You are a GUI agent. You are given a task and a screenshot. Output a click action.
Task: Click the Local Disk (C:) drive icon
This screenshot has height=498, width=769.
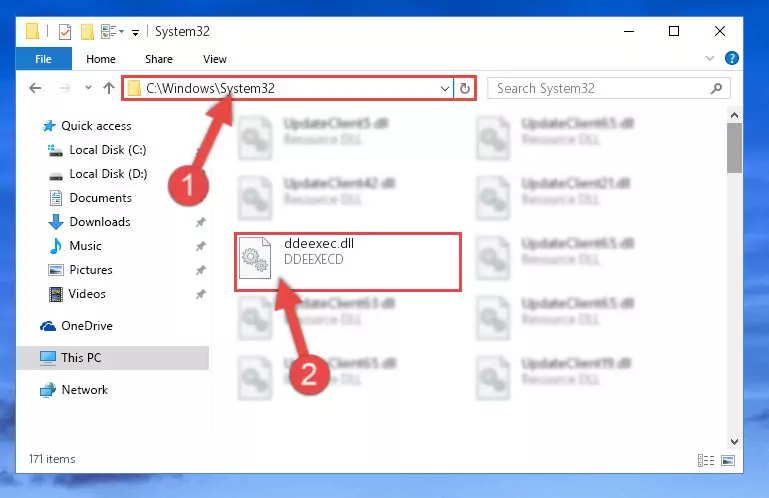(x=55, y=150)
